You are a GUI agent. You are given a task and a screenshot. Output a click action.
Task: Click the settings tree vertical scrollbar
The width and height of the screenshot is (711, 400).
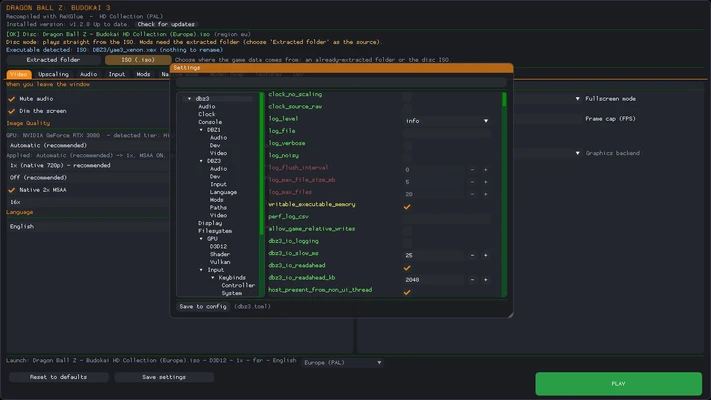tap(262, 195)
